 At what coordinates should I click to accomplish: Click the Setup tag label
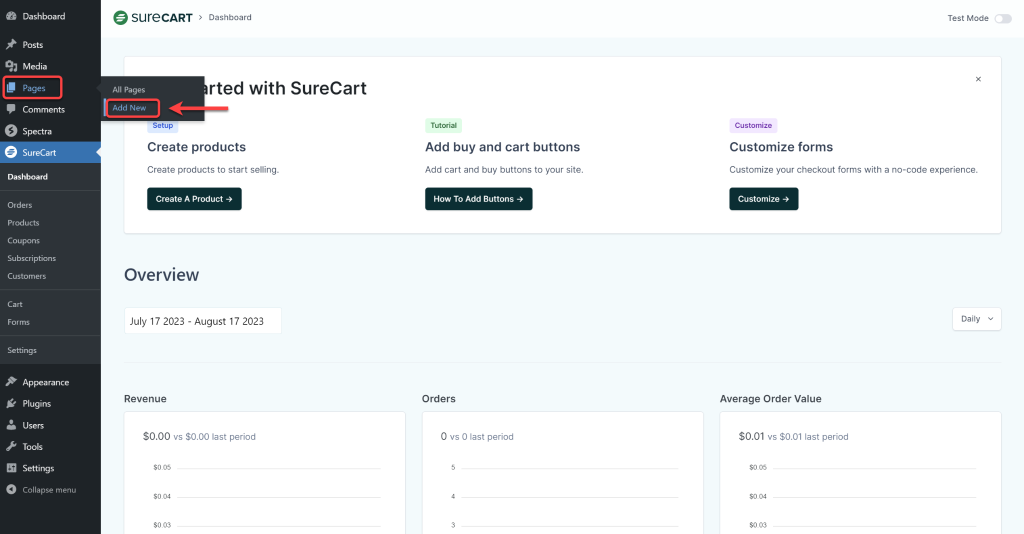163,125
